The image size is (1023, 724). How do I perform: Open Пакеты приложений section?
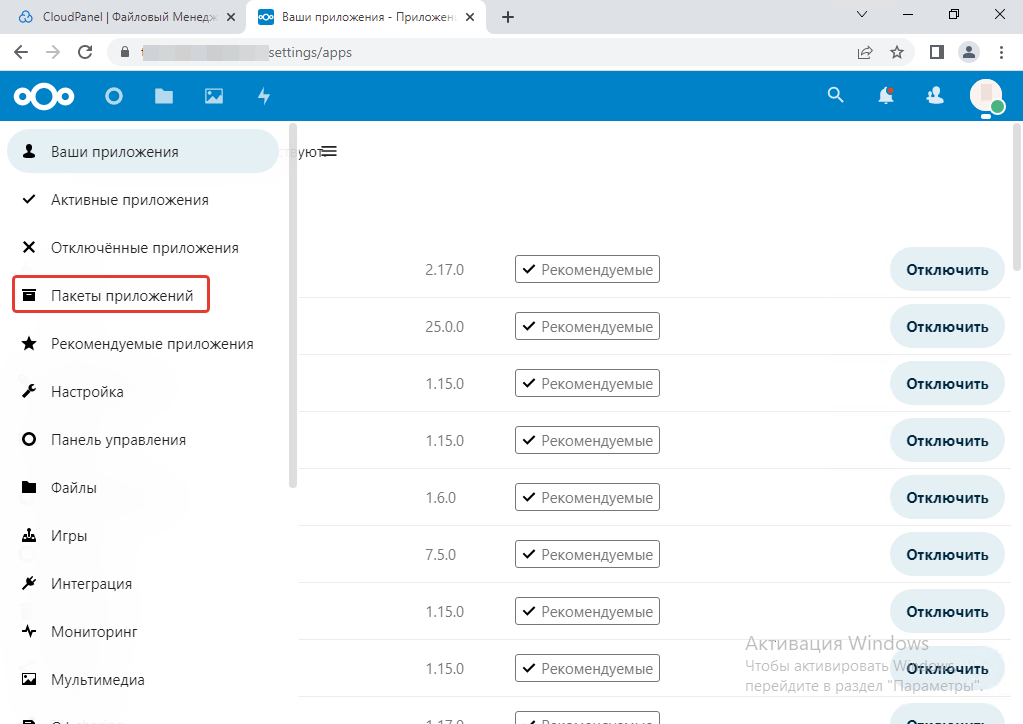click(x=121, y=296)
